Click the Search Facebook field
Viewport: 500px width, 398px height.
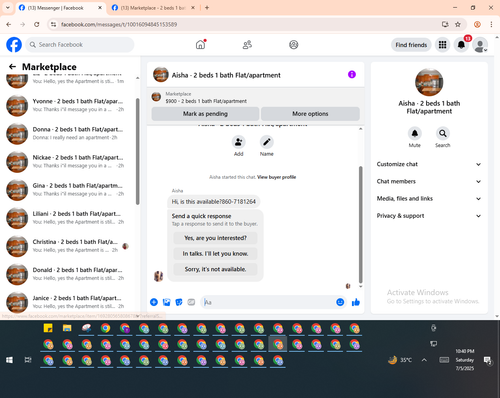pos(80,45)
